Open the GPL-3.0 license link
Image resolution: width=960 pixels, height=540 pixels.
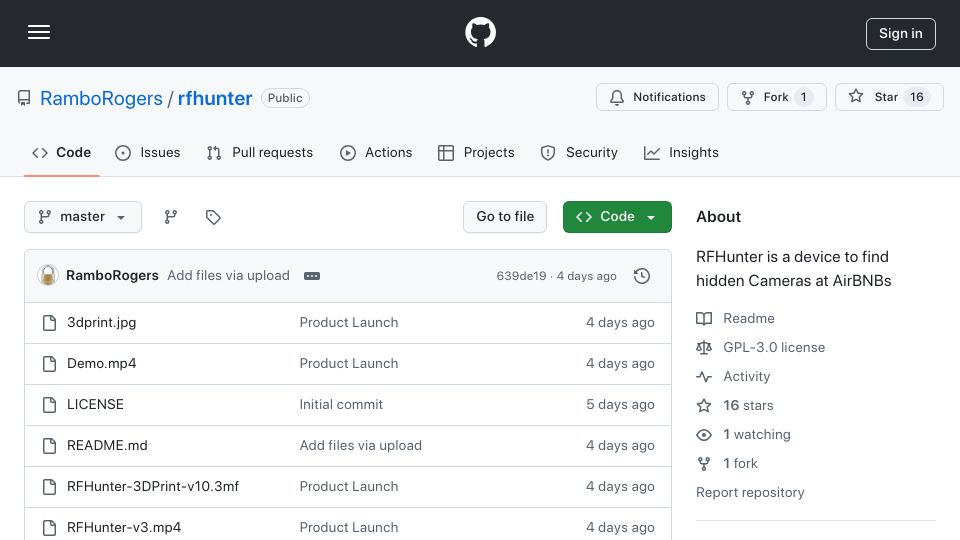tap(761, 347)
